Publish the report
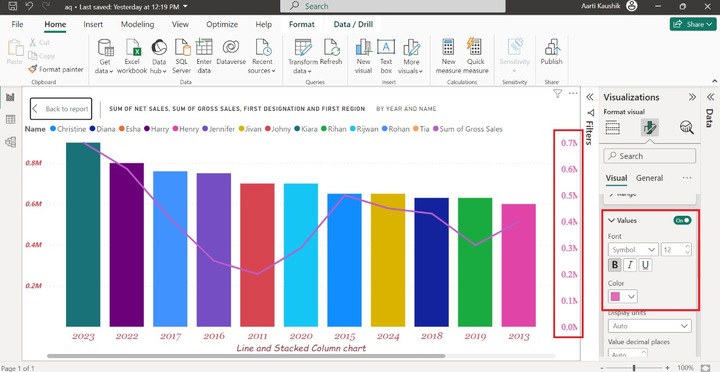 [x=551, y=52]
